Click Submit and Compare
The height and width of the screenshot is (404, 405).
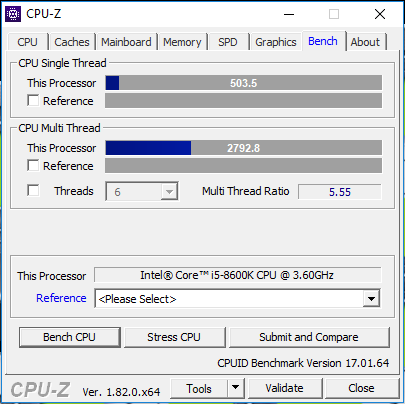coord(309,337)
